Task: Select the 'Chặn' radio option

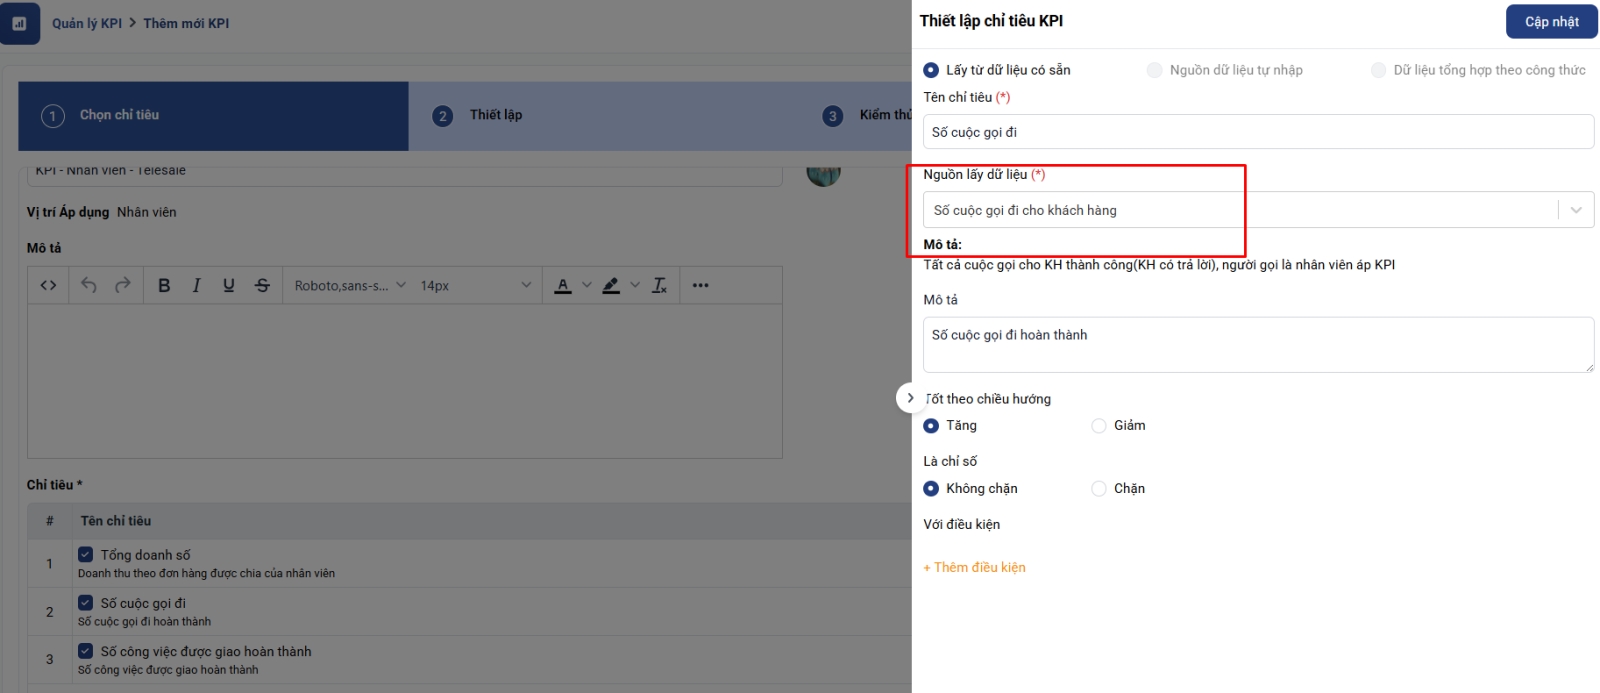Action: pos(1099,489)
